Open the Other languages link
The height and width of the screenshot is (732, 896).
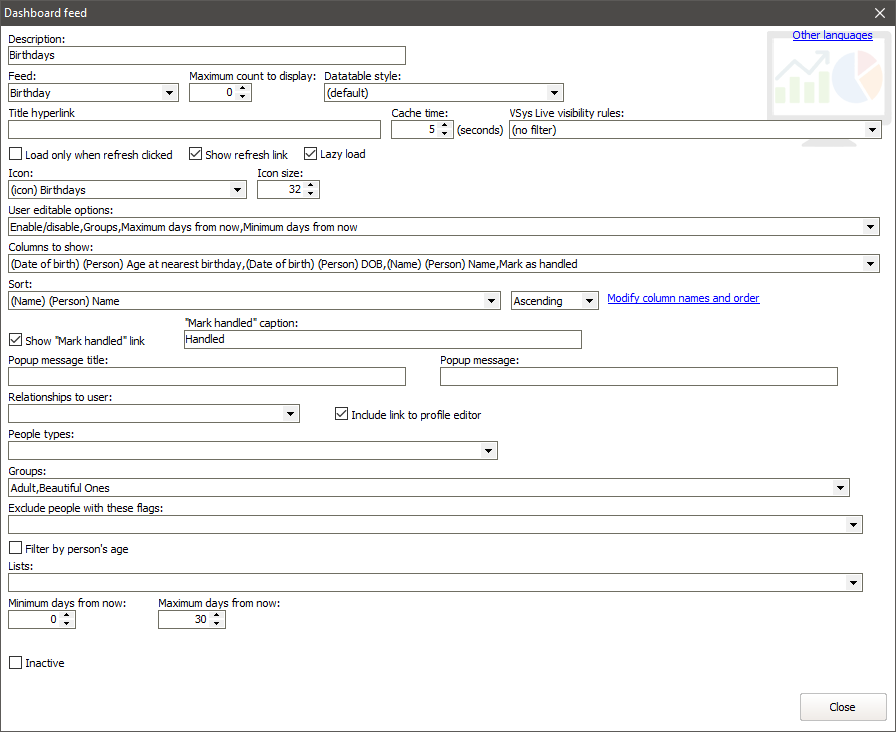coord(832,35)
